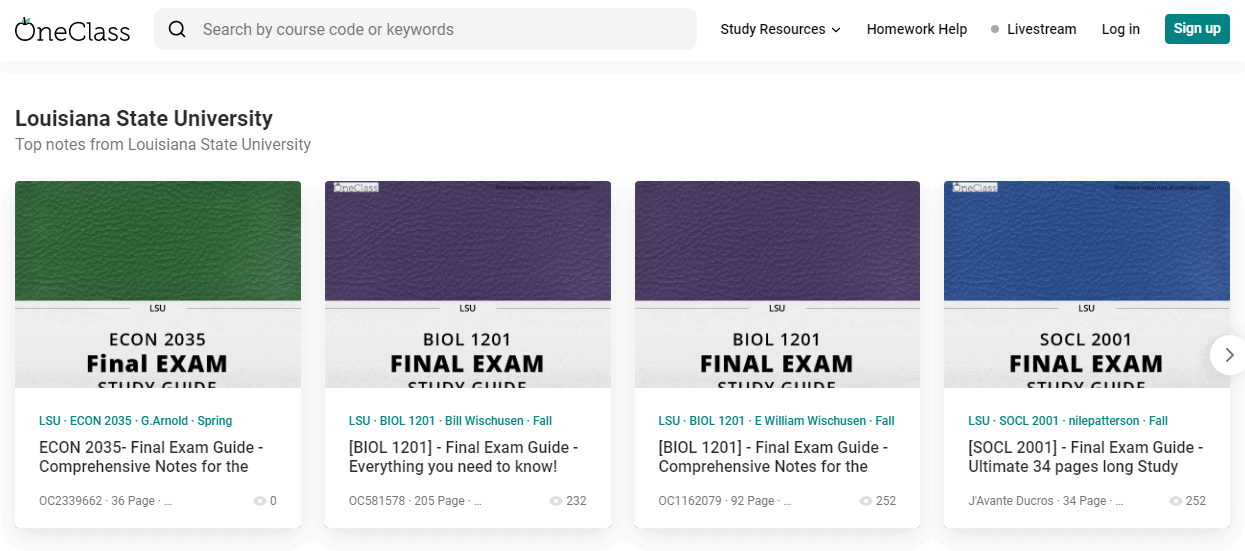Click the Log in link
Screen dimensions: 1245x551
click(1121, 29)
